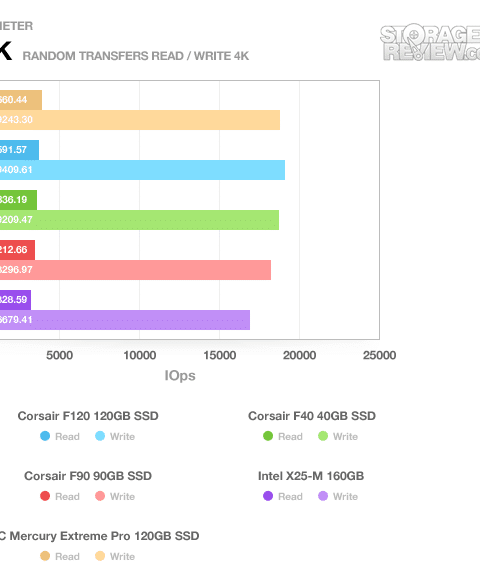Click the StorageReview.com logo
Viewport: 480px width, 580px height.
click(x=430, y=43)
